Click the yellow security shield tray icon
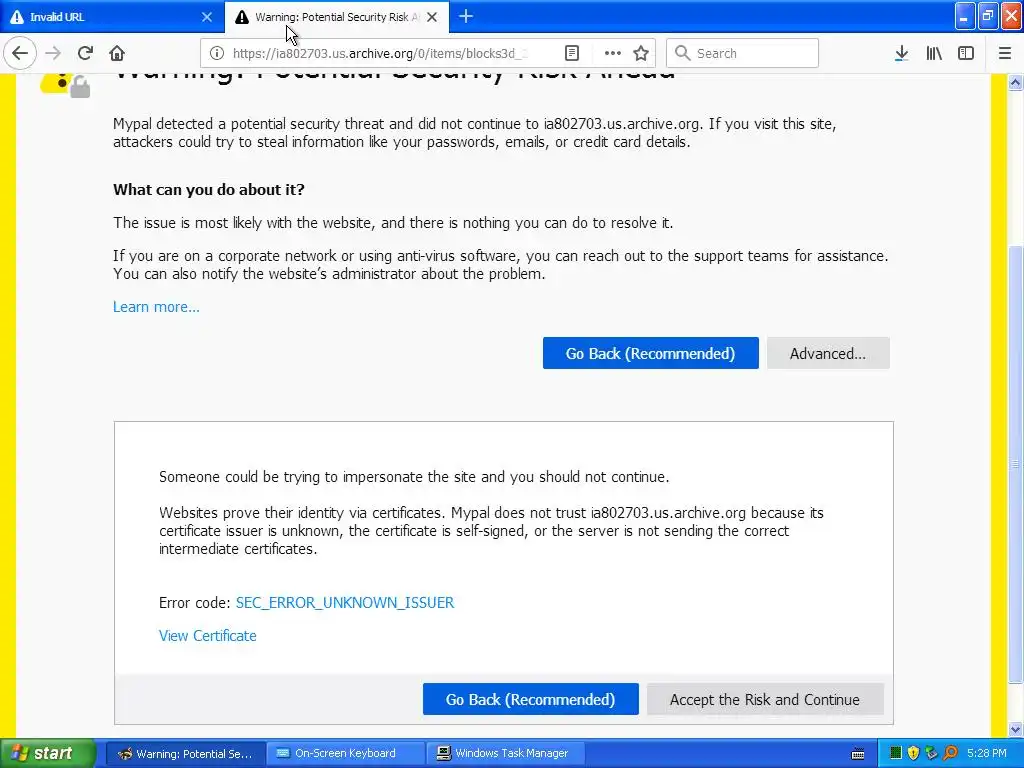 tap(914, 754)
